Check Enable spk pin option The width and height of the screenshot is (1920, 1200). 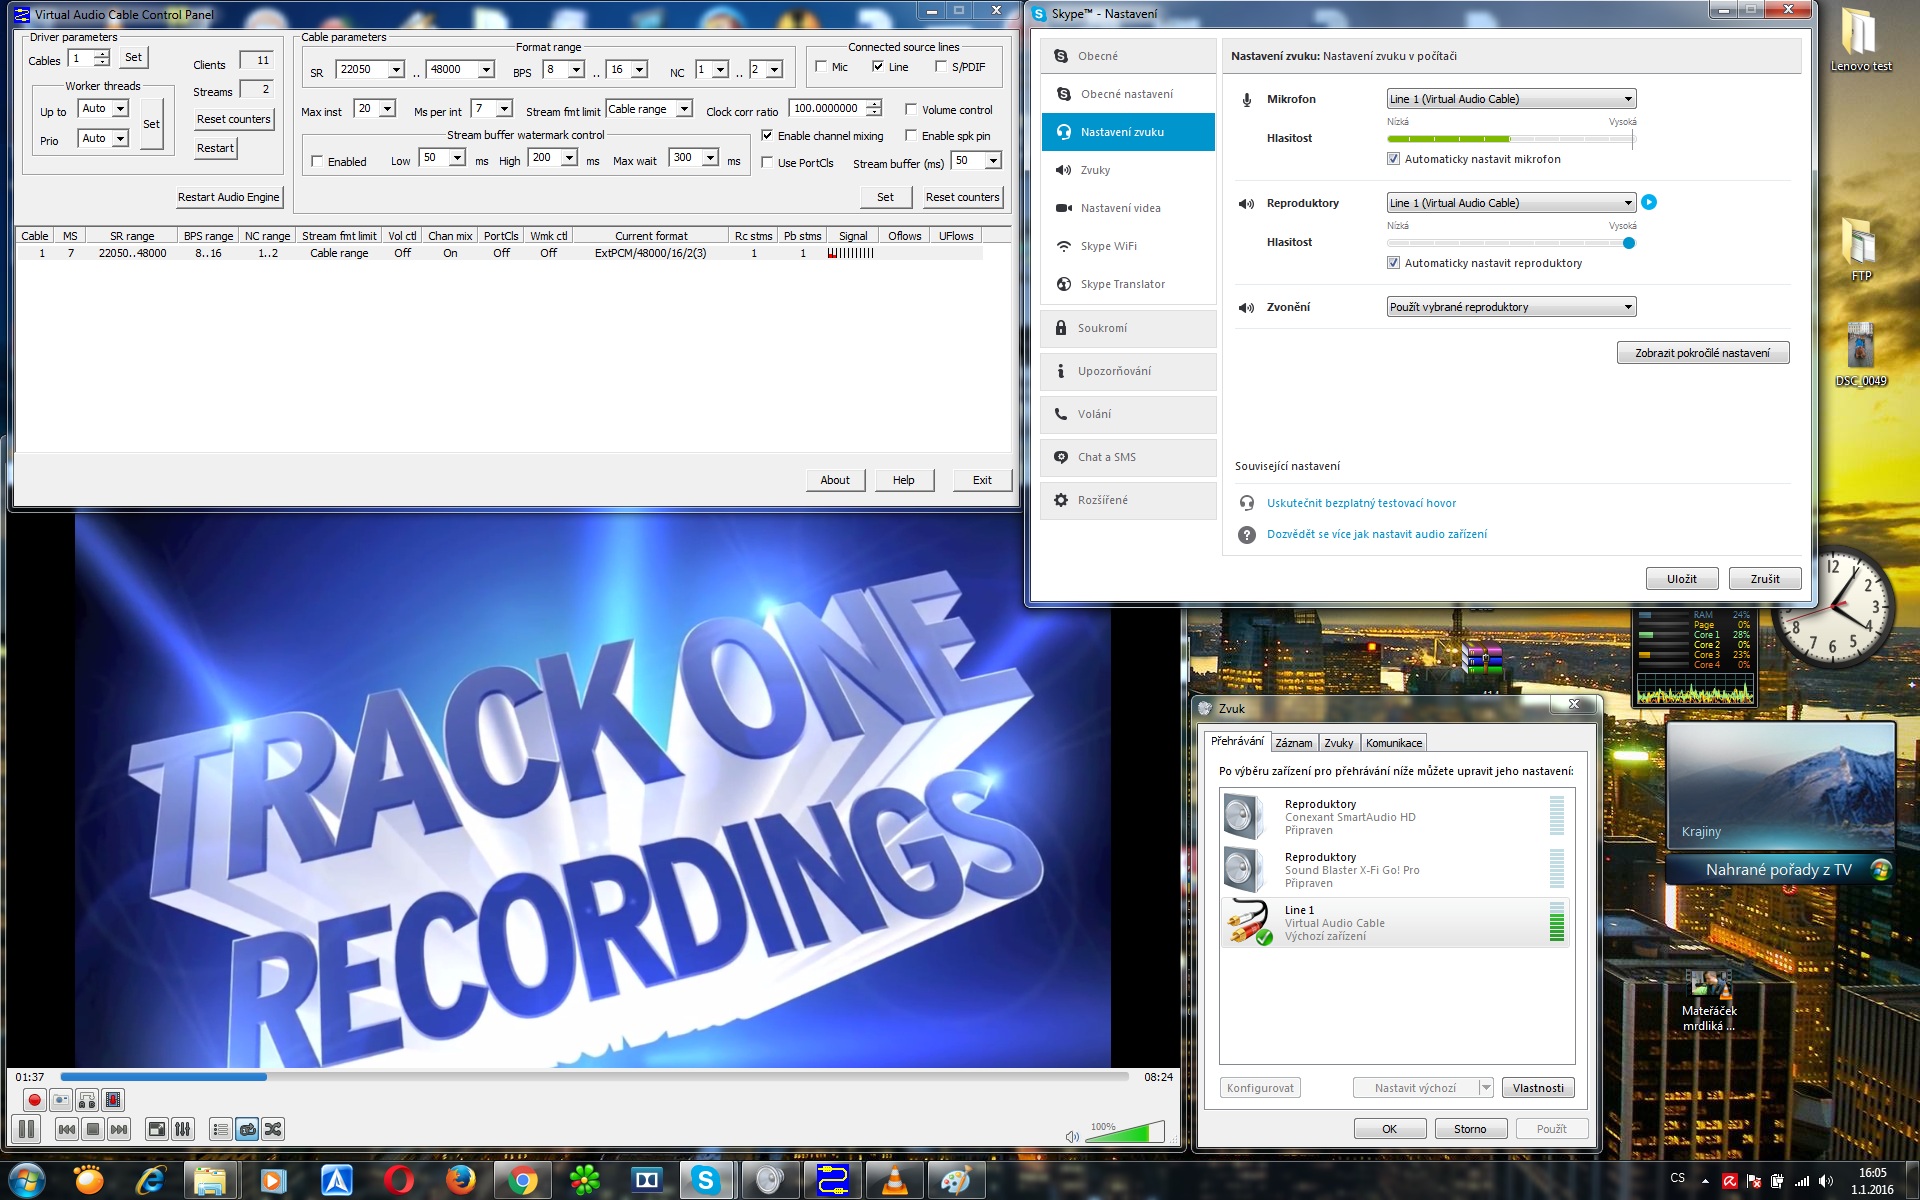click(911, 136)
